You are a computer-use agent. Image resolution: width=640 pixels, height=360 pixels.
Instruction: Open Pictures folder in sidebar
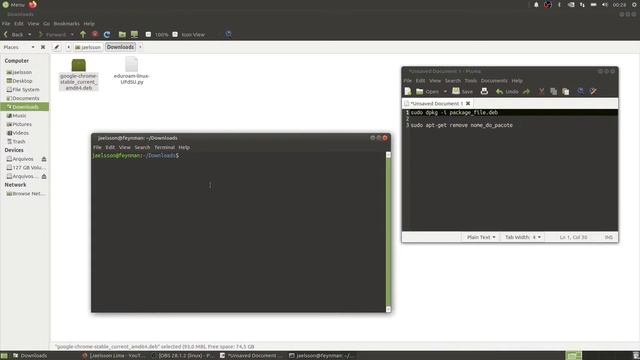point(22,124)
